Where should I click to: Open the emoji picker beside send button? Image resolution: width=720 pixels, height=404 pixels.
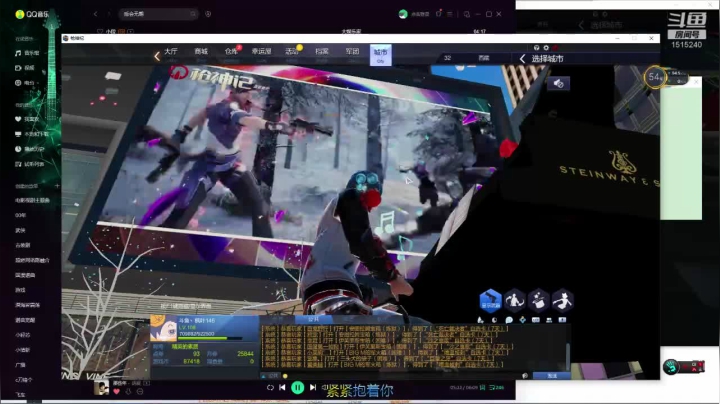click(525, 376)
